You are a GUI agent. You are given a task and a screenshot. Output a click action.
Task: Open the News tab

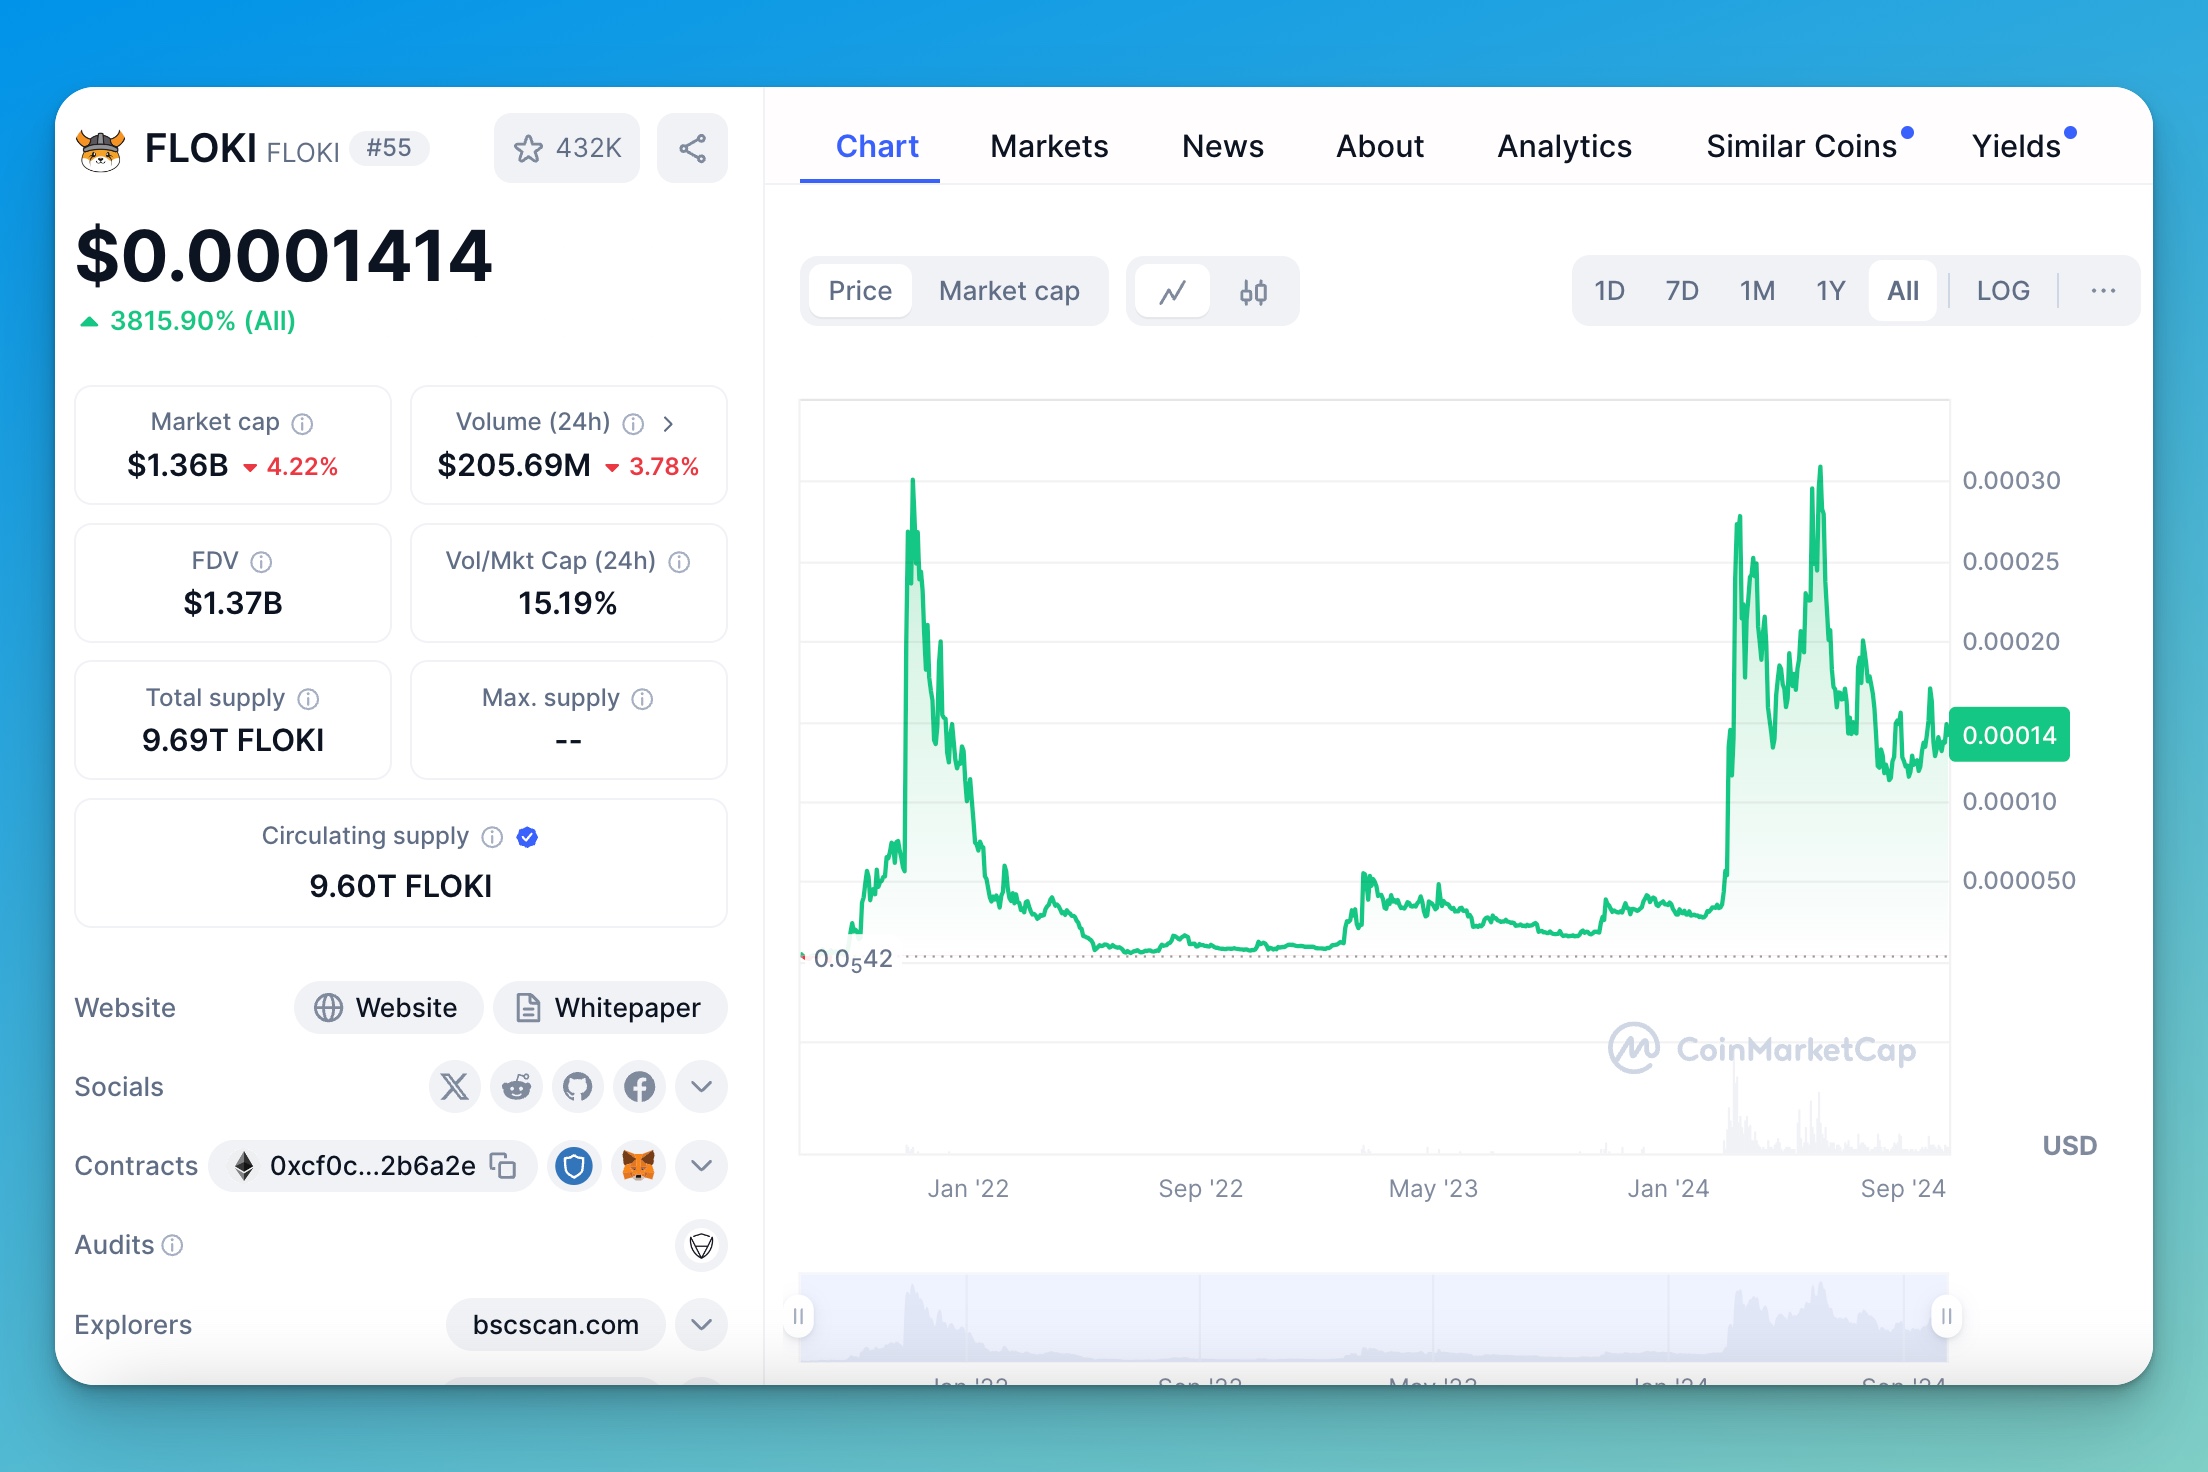click(1222, 147)
